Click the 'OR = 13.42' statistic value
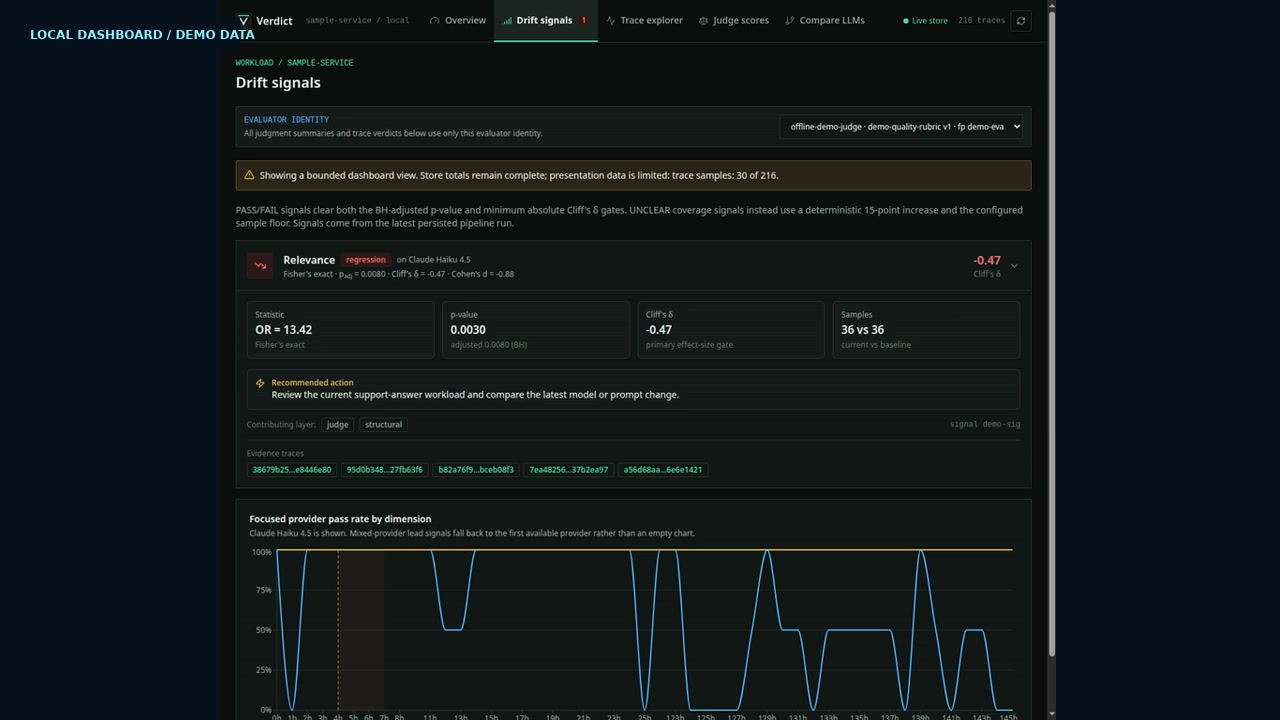The image size is (1280, 720). (284, 330)
